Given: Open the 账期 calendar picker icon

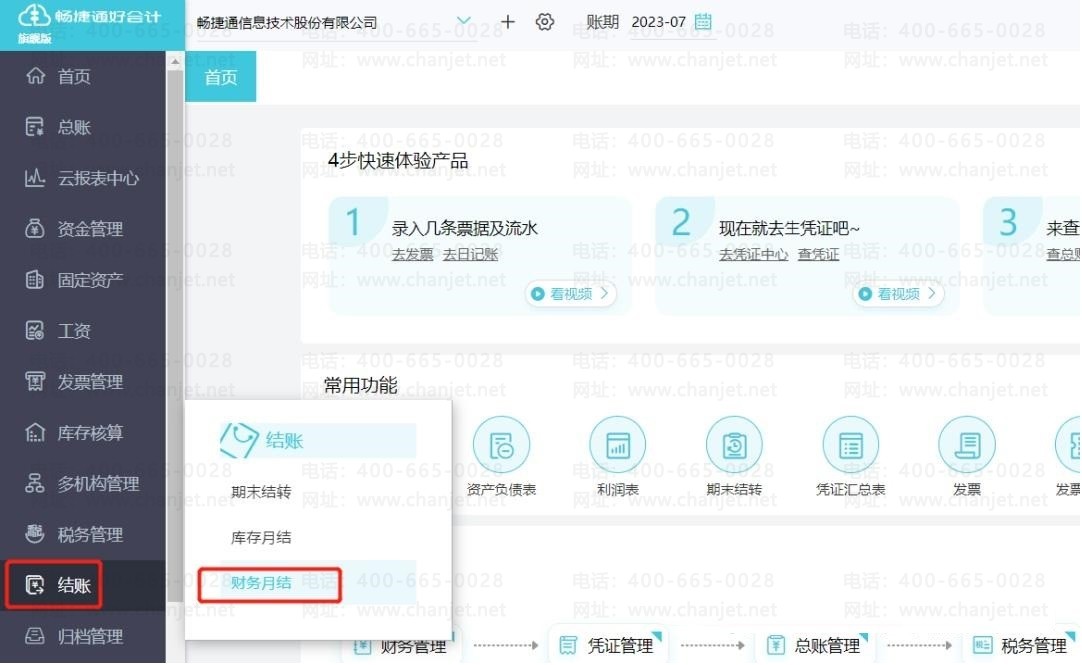Looking at the screenshot, I should coord(702,21).
